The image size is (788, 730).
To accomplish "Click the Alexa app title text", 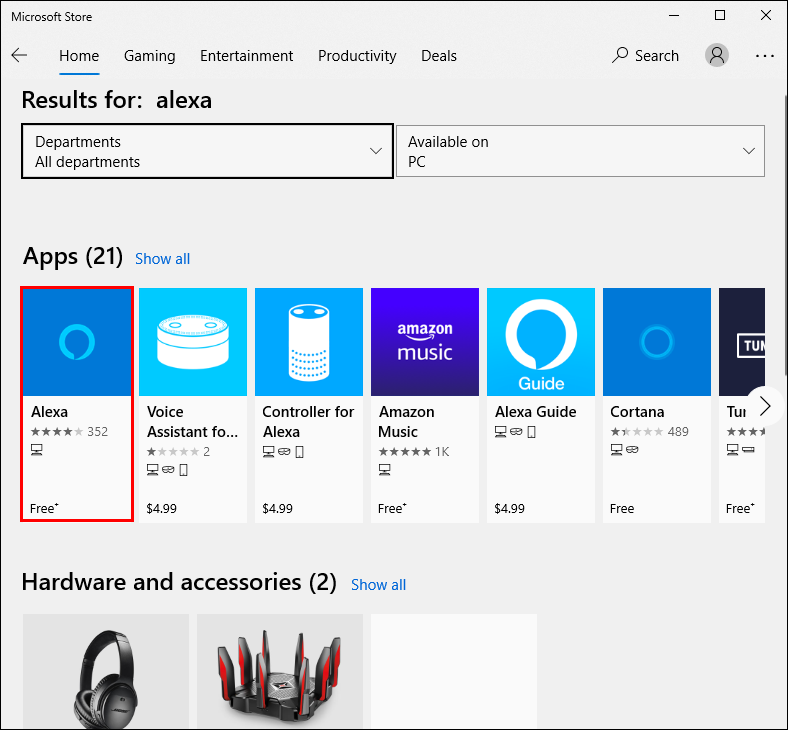I will (x=49, y=412).
